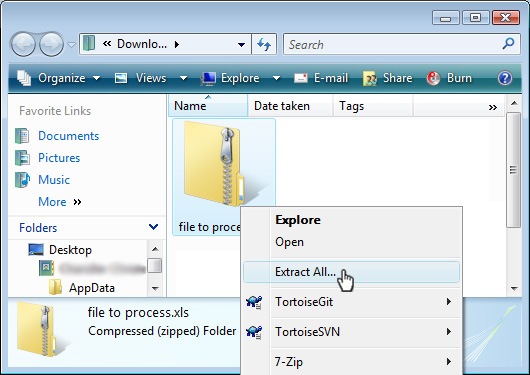Image resolution: width=530 pixels, height=375 pixels.
Task: Click the TortoiseSVN turtle icon
Action: [x=254, y=332]
